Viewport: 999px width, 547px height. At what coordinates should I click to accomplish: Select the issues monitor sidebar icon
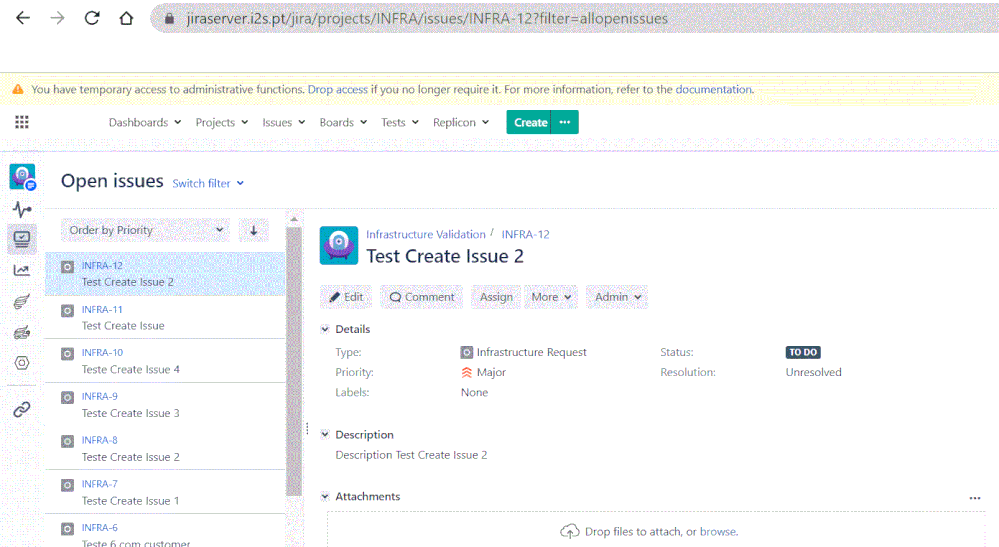[22, 239]
